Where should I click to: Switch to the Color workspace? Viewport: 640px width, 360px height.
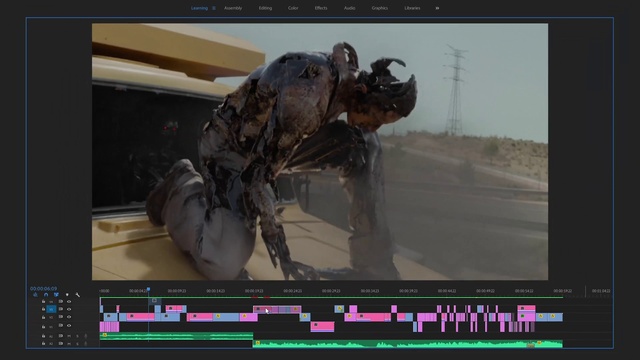(x=293, y=8)
